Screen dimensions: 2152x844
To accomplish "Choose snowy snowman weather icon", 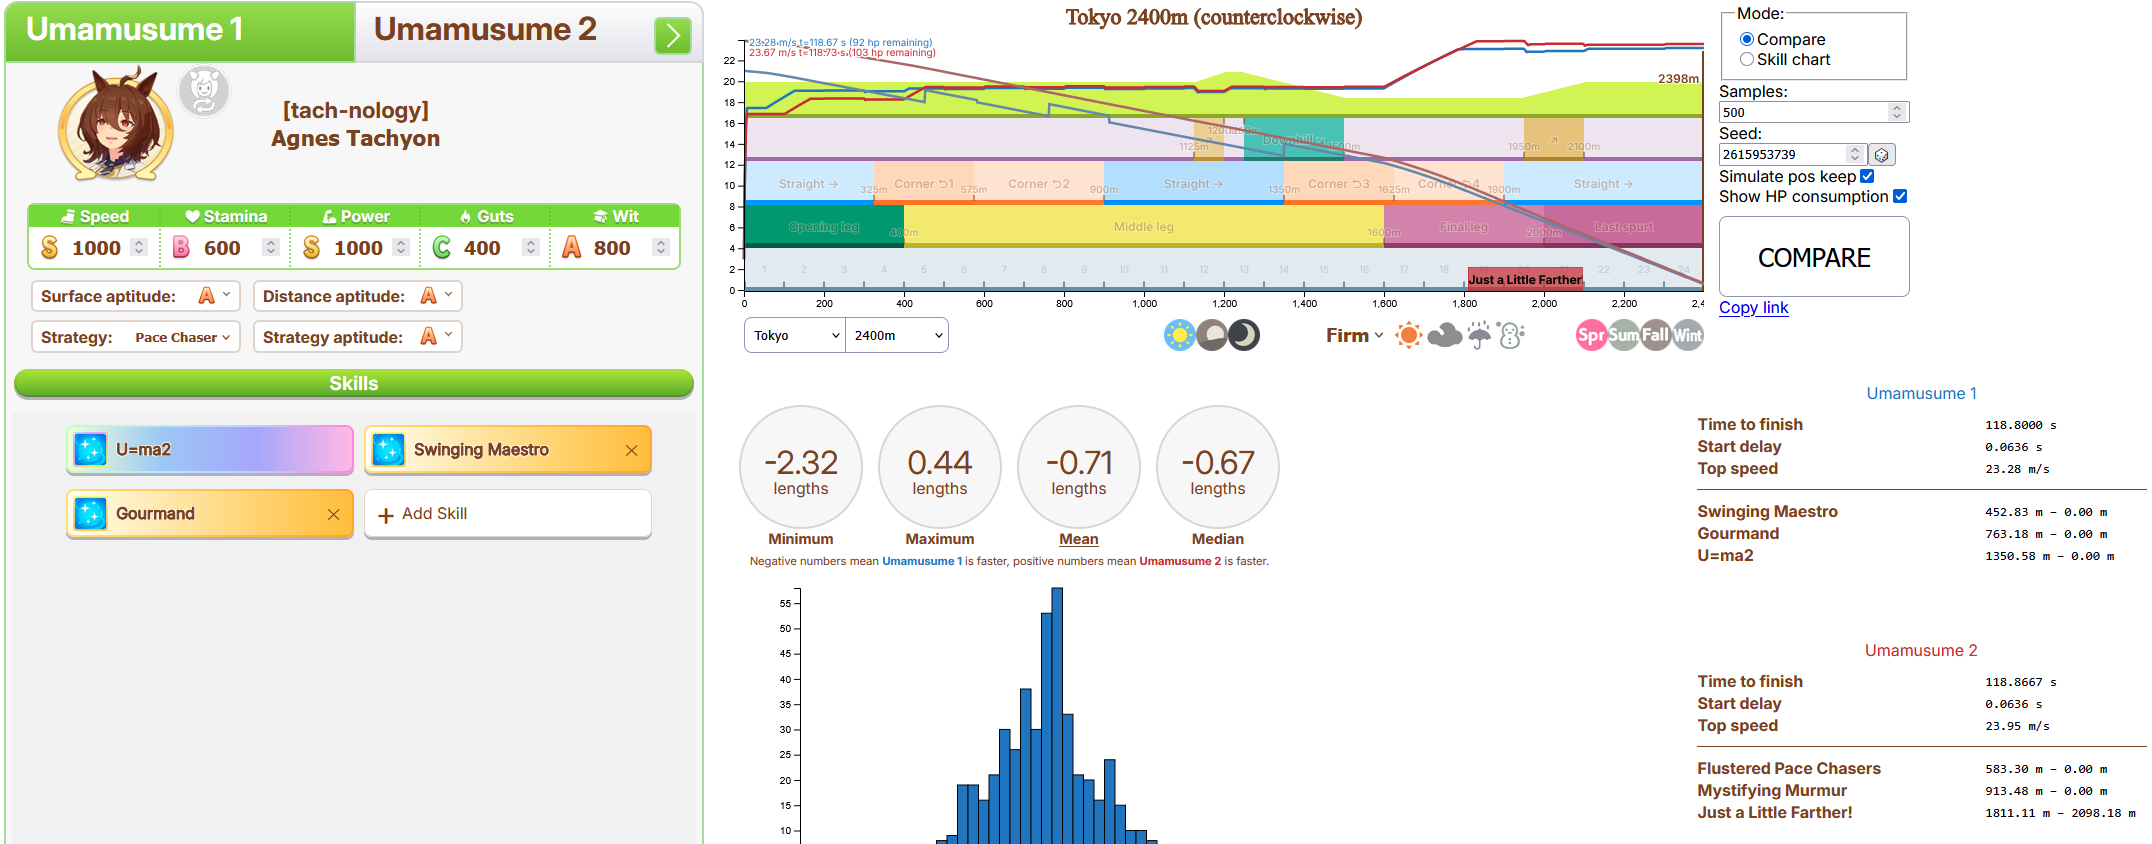I will pos(1511,335).
